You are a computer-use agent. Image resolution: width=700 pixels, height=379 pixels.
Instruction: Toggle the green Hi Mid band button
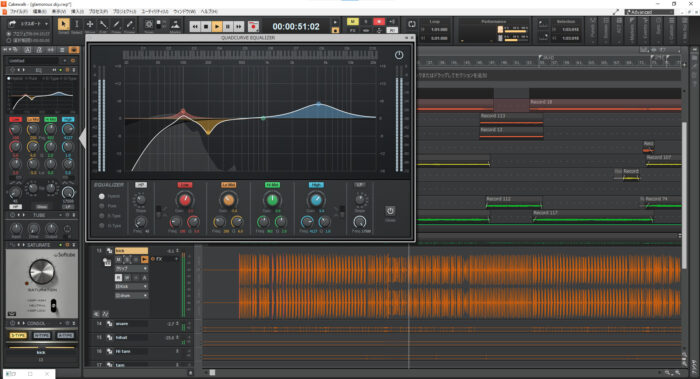point(272,185)
